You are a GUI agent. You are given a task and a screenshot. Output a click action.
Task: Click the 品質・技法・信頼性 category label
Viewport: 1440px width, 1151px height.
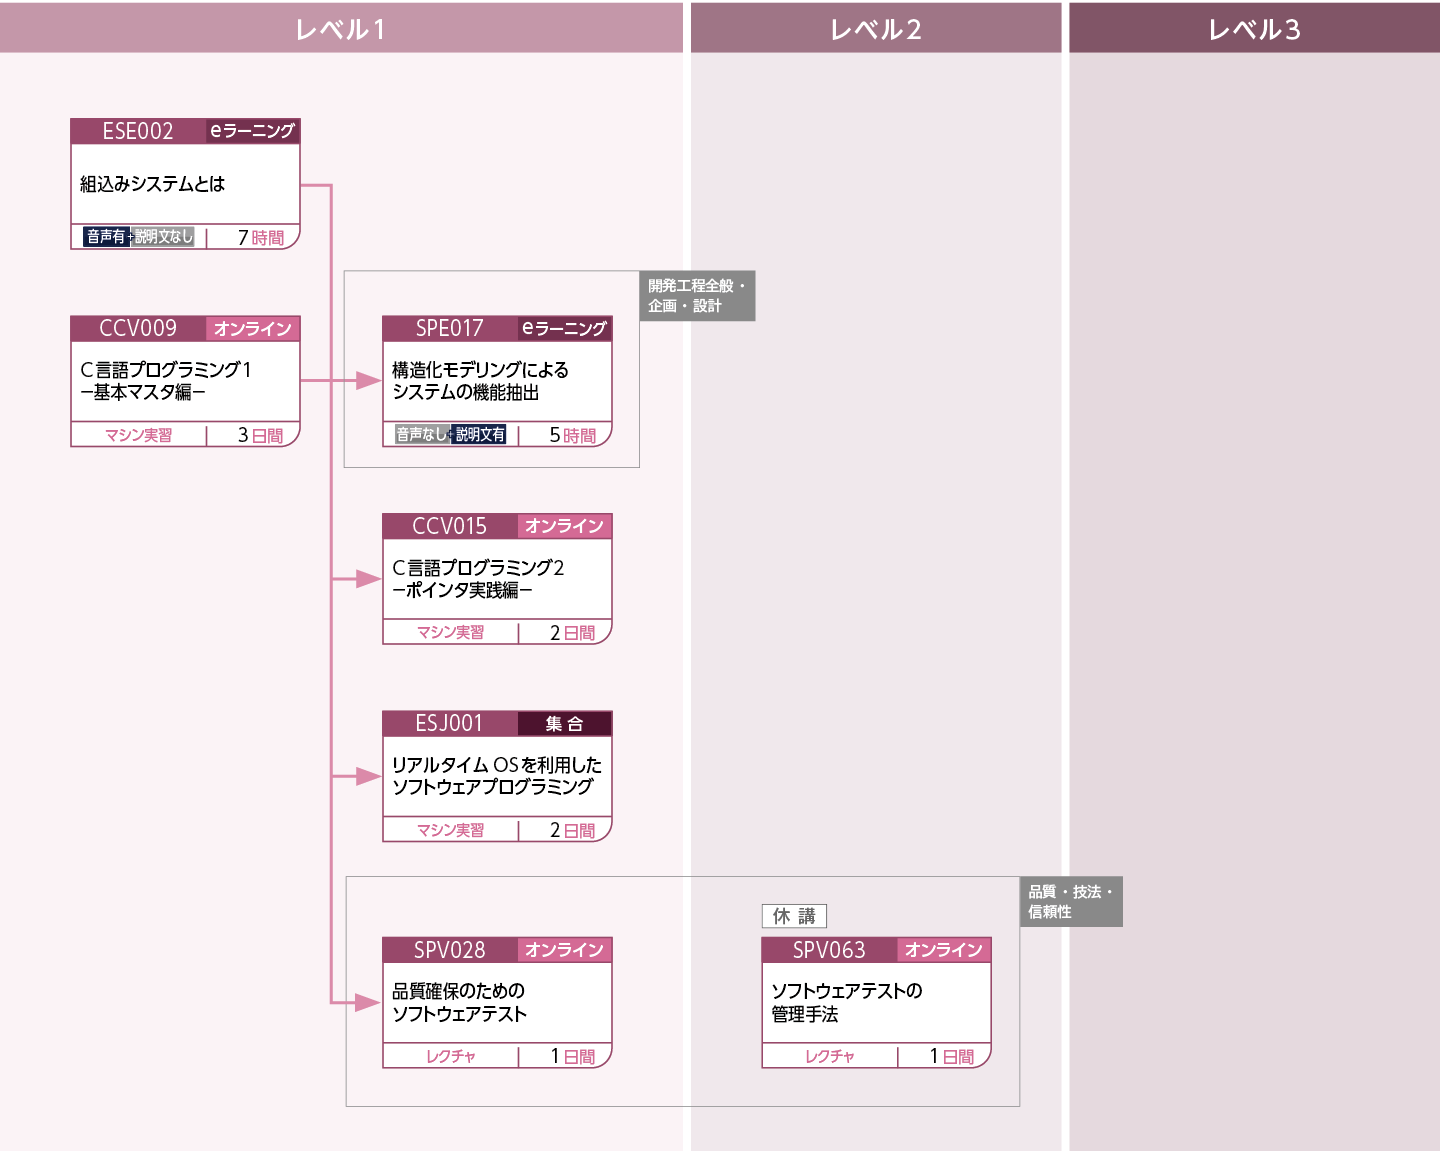click(x=1071, y=902)
